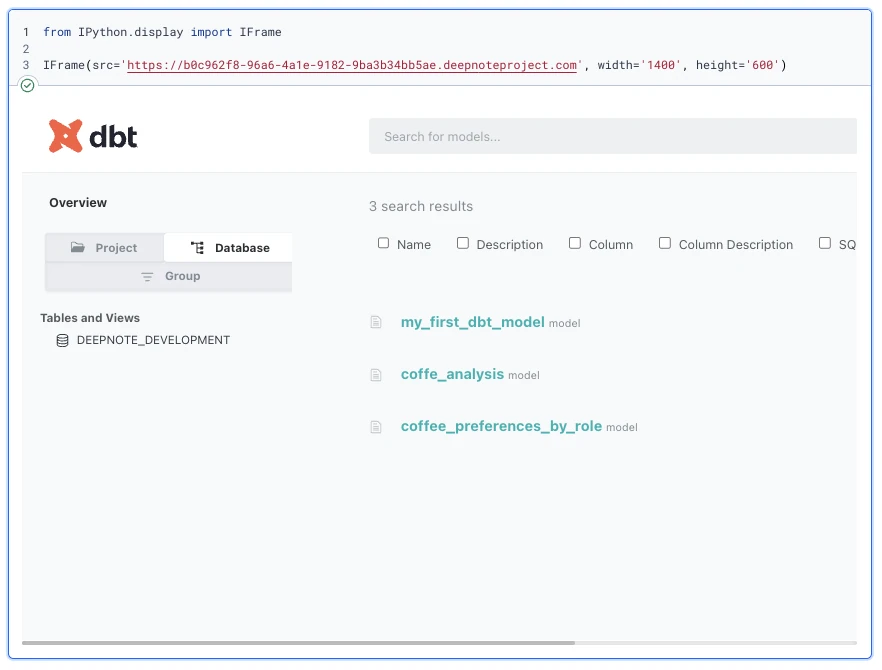This screenshot has width=882, height=670.
Task: Switch to the Project tab
Action: [105, 248]
